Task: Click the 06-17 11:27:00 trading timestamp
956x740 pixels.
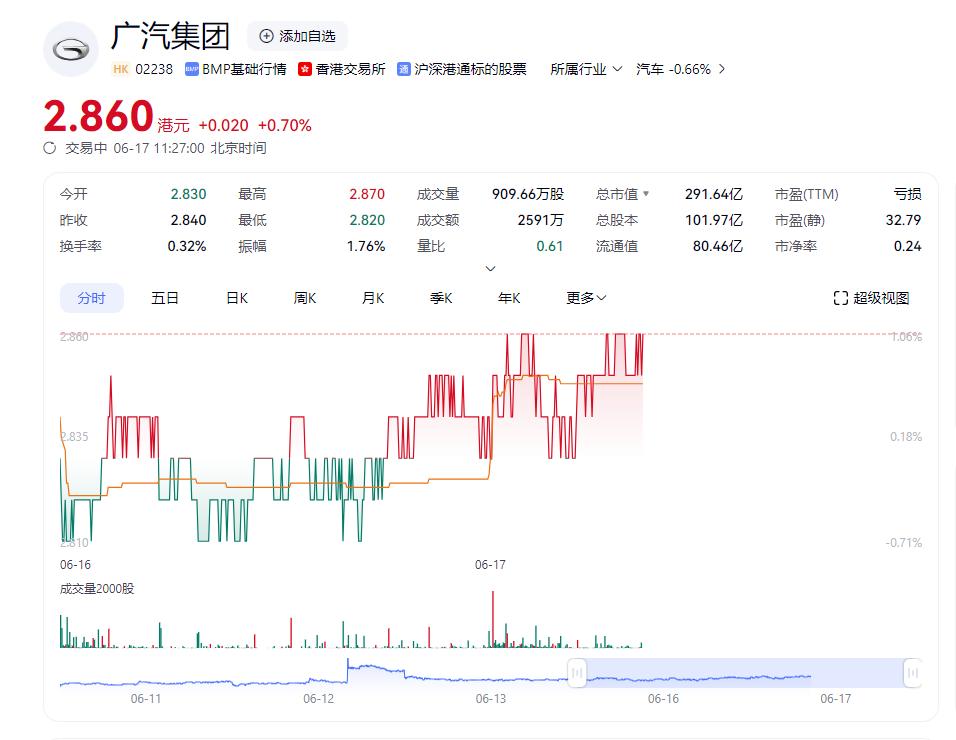Action: 159,148
